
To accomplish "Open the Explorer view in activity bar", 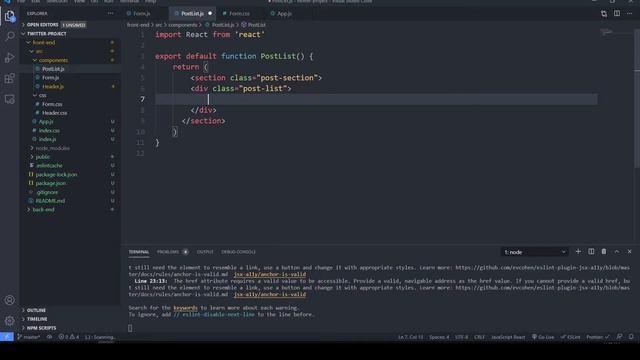I will tap(9, 16).
